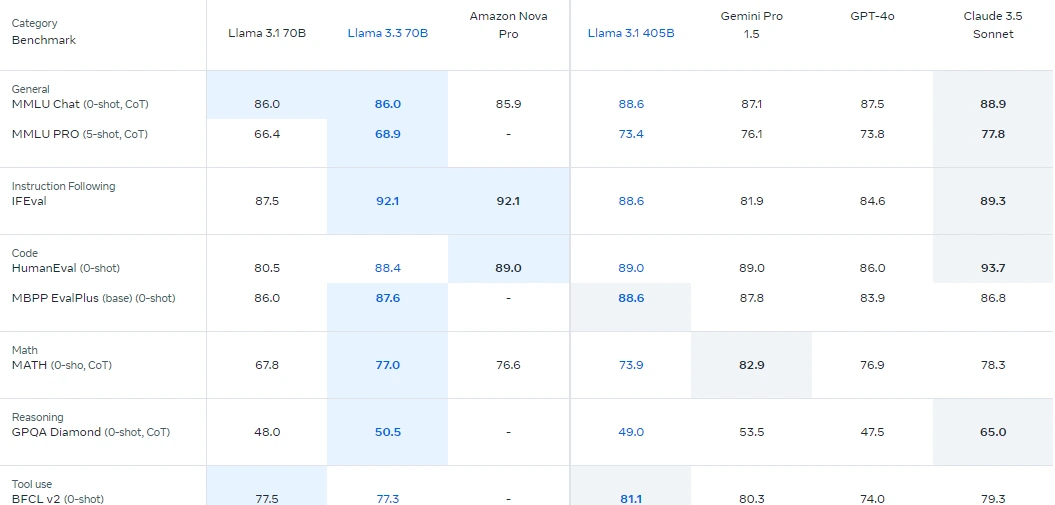Select the MMLU Chat benchmark row label
This screenshot has width=1055, height=505.
[80, 104]
